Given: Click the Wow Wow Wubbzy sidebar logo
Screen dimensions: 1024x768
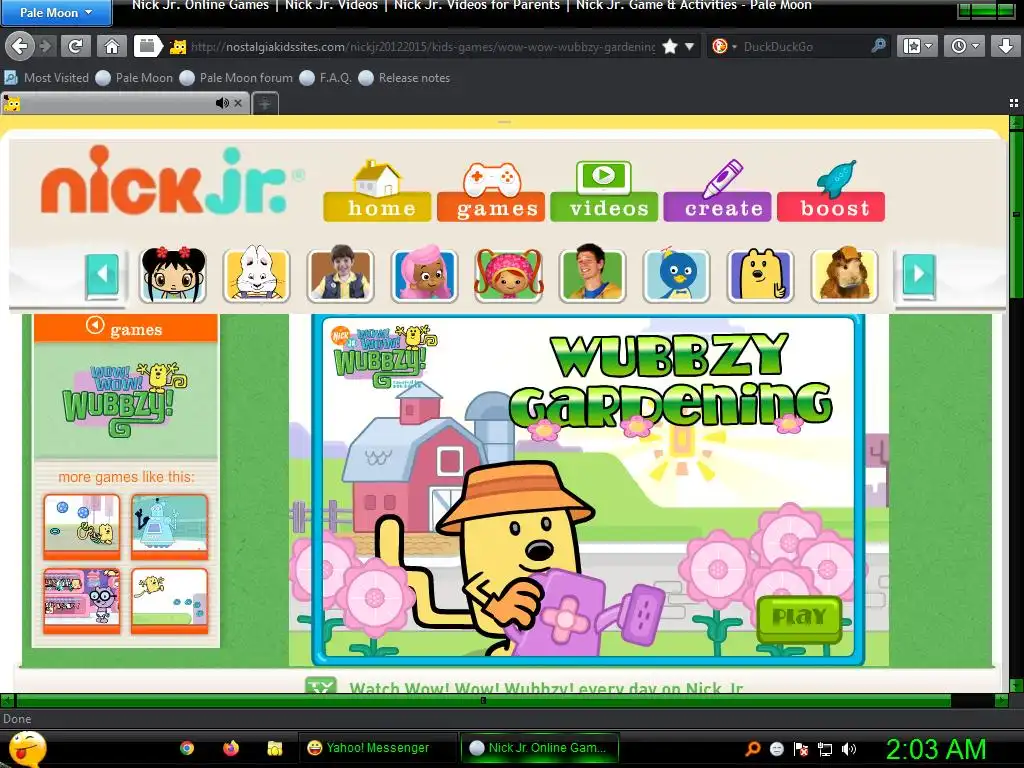Looking at the screenshot, I should coord(125,400).
